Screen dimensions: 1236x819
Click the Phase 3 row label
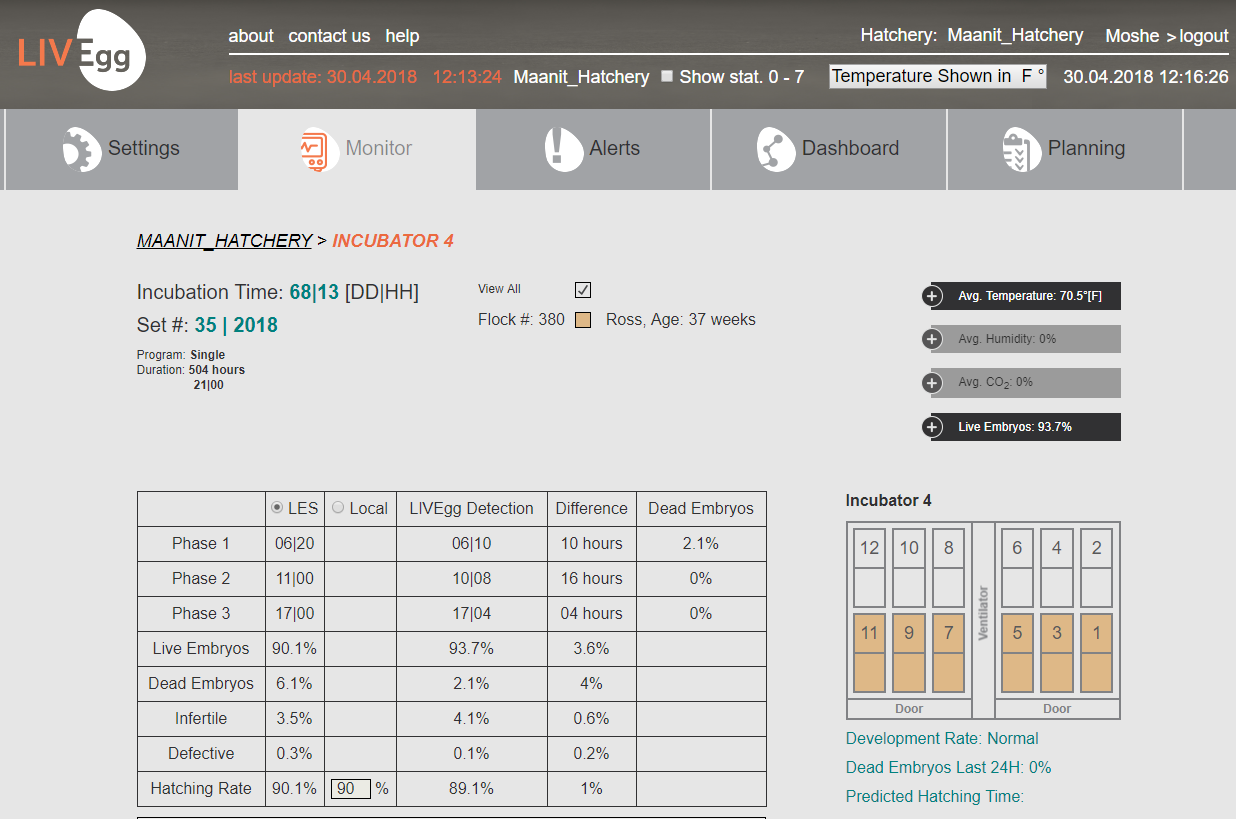click(x=201, y=614)
